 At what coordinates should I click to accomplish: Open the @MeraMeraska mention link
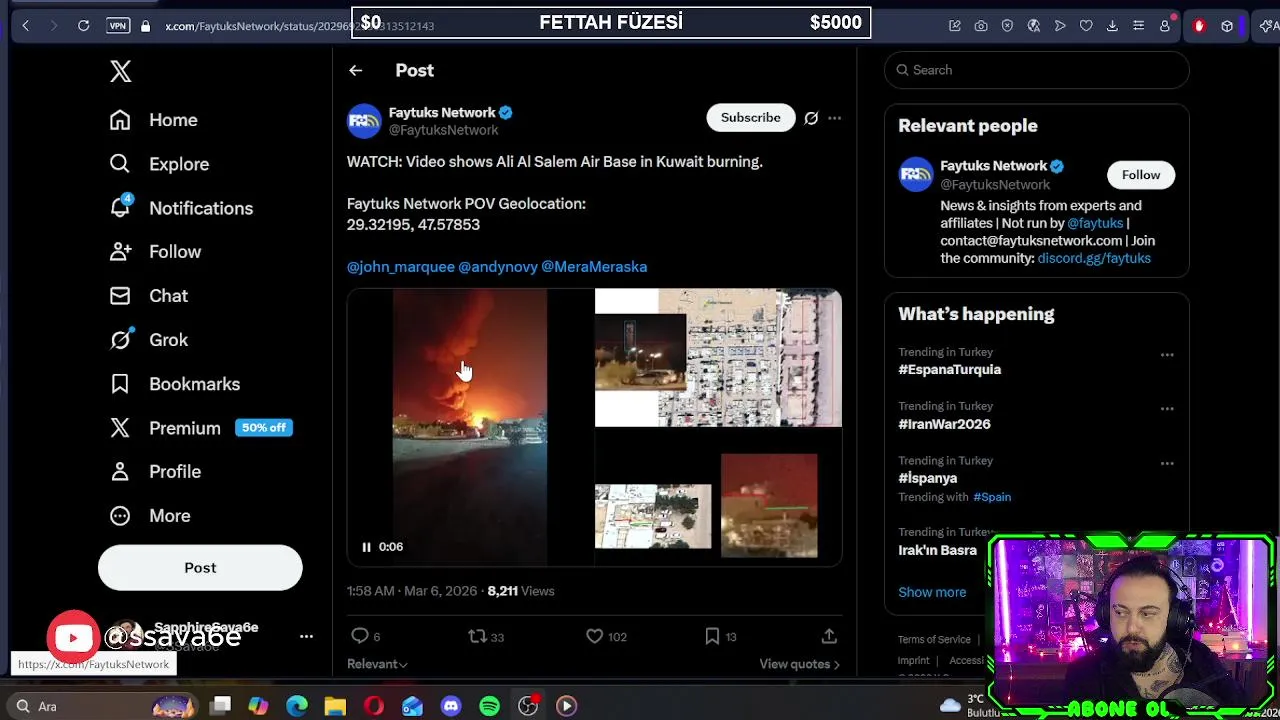[x=594, y=267]
